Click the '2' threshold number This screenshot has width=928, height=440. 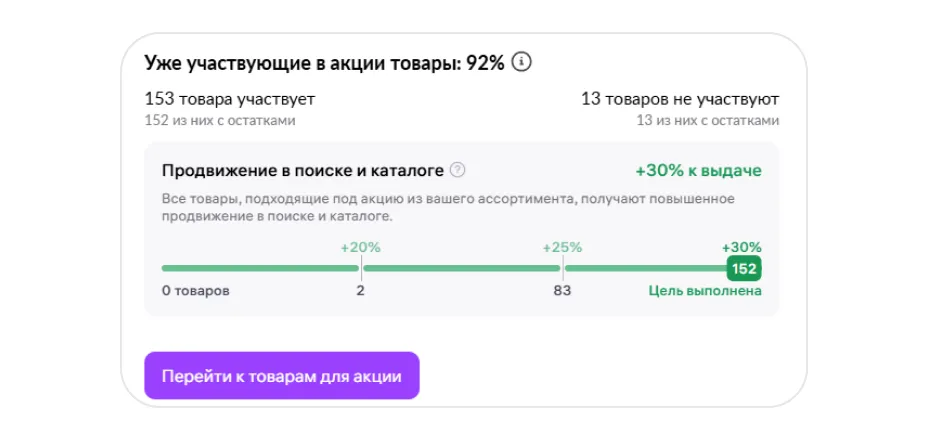(x=360, y=291)
